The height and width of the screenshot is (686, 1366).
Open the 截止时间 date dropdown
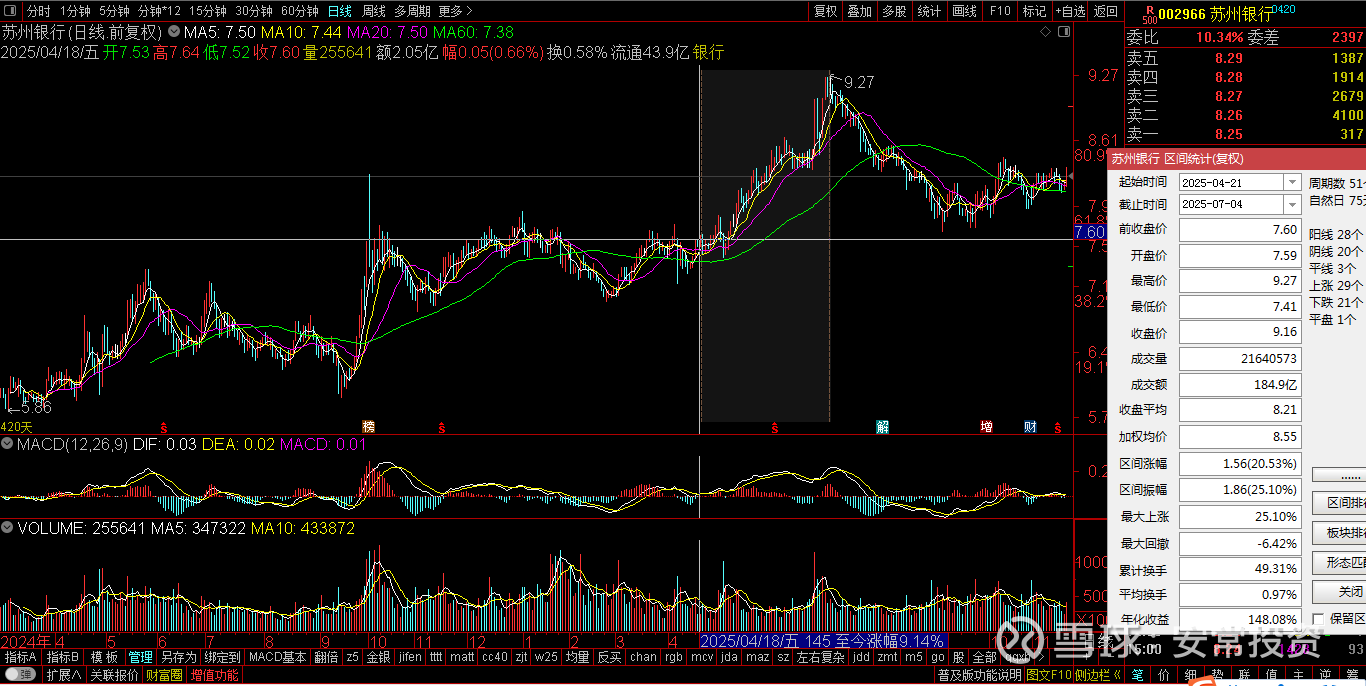click(1291, 204)
